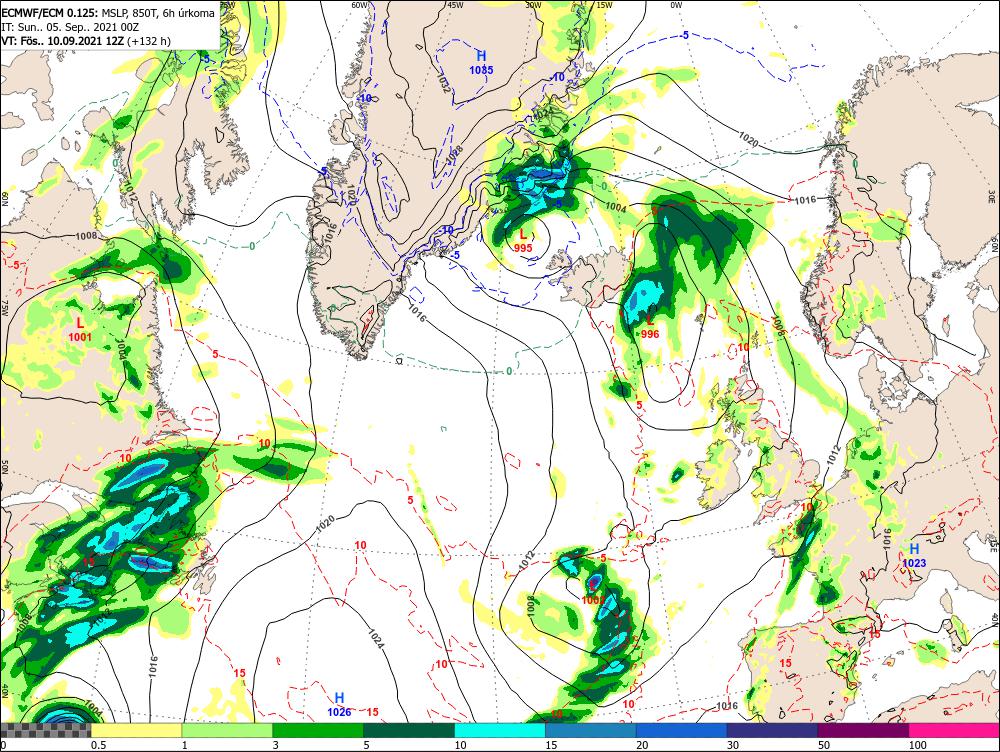Click the H 1035 high over Greenland
Viewport: 1000px width, 752px height.
(482, 63)
